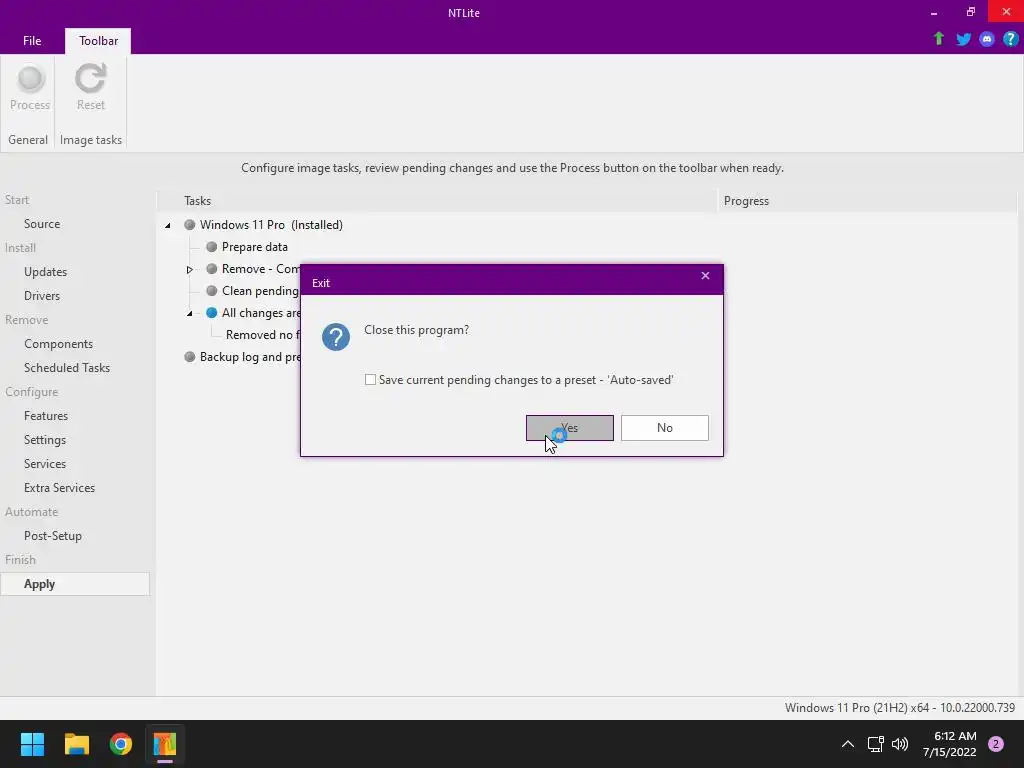Check the Save pending changes to preset box
This screenshot has width=1024, height=768.
pyautogui.click(x=370, y=379)
